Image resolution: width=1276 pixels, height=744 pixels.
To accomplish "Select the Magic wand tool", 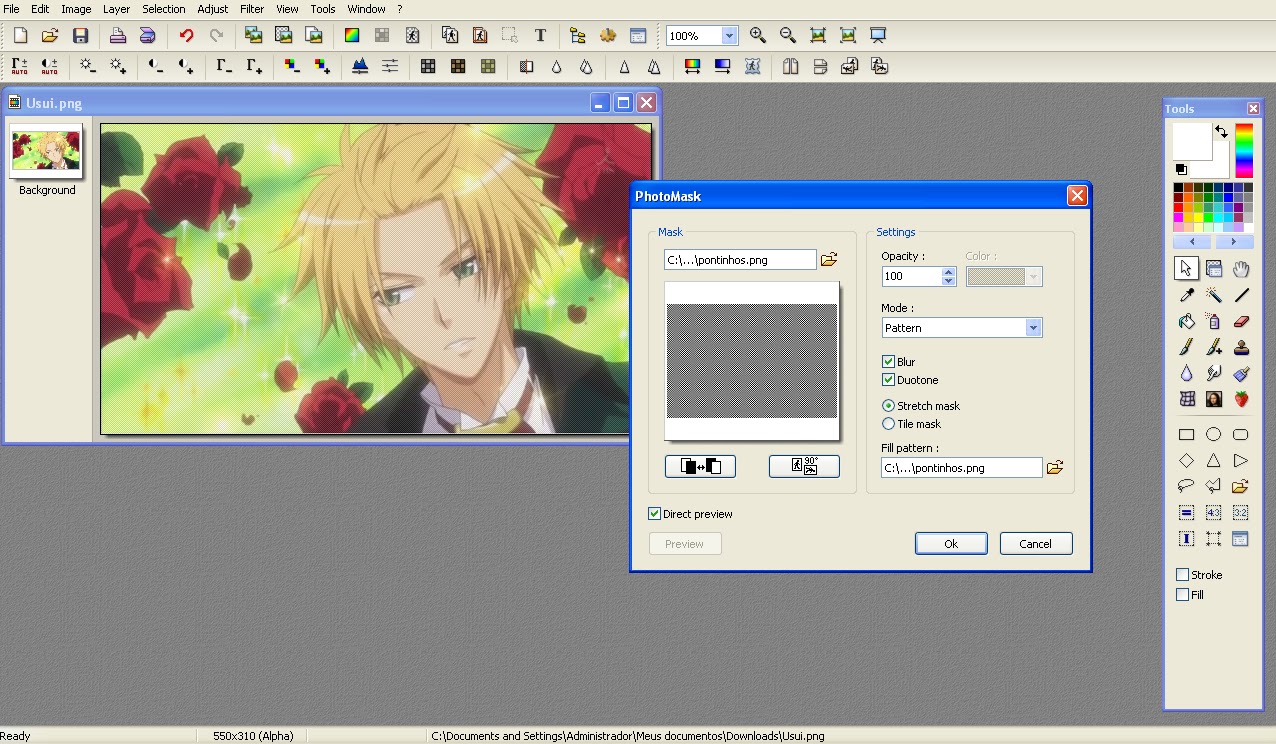I will pos(1214,295).
